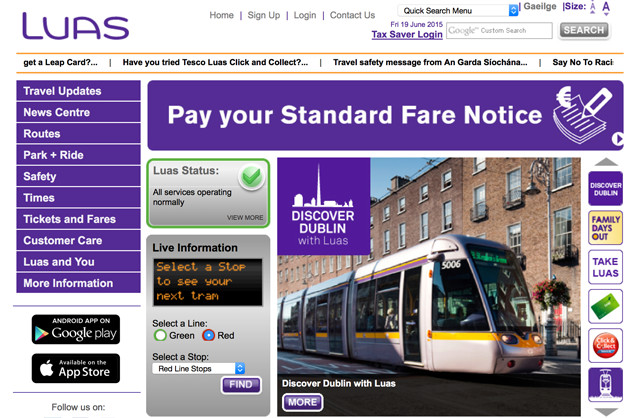Open the red Click & Collect icon
644x418 pixels.
tap(605, 345)
